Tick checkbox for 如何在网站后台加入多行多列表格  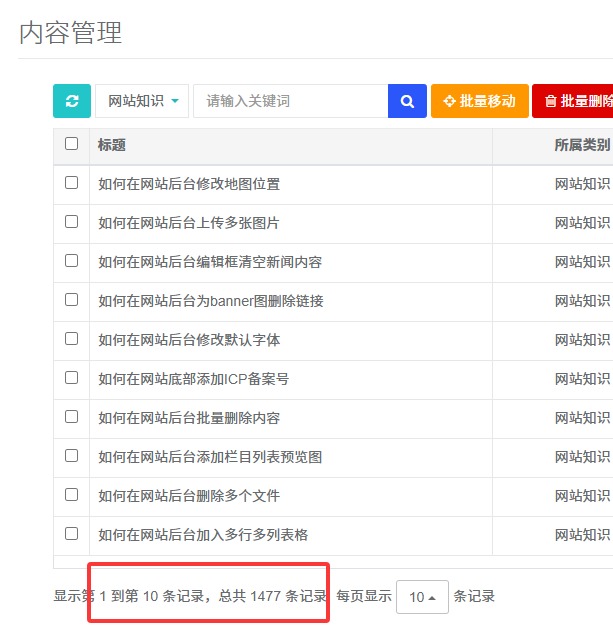click(71, 534)
